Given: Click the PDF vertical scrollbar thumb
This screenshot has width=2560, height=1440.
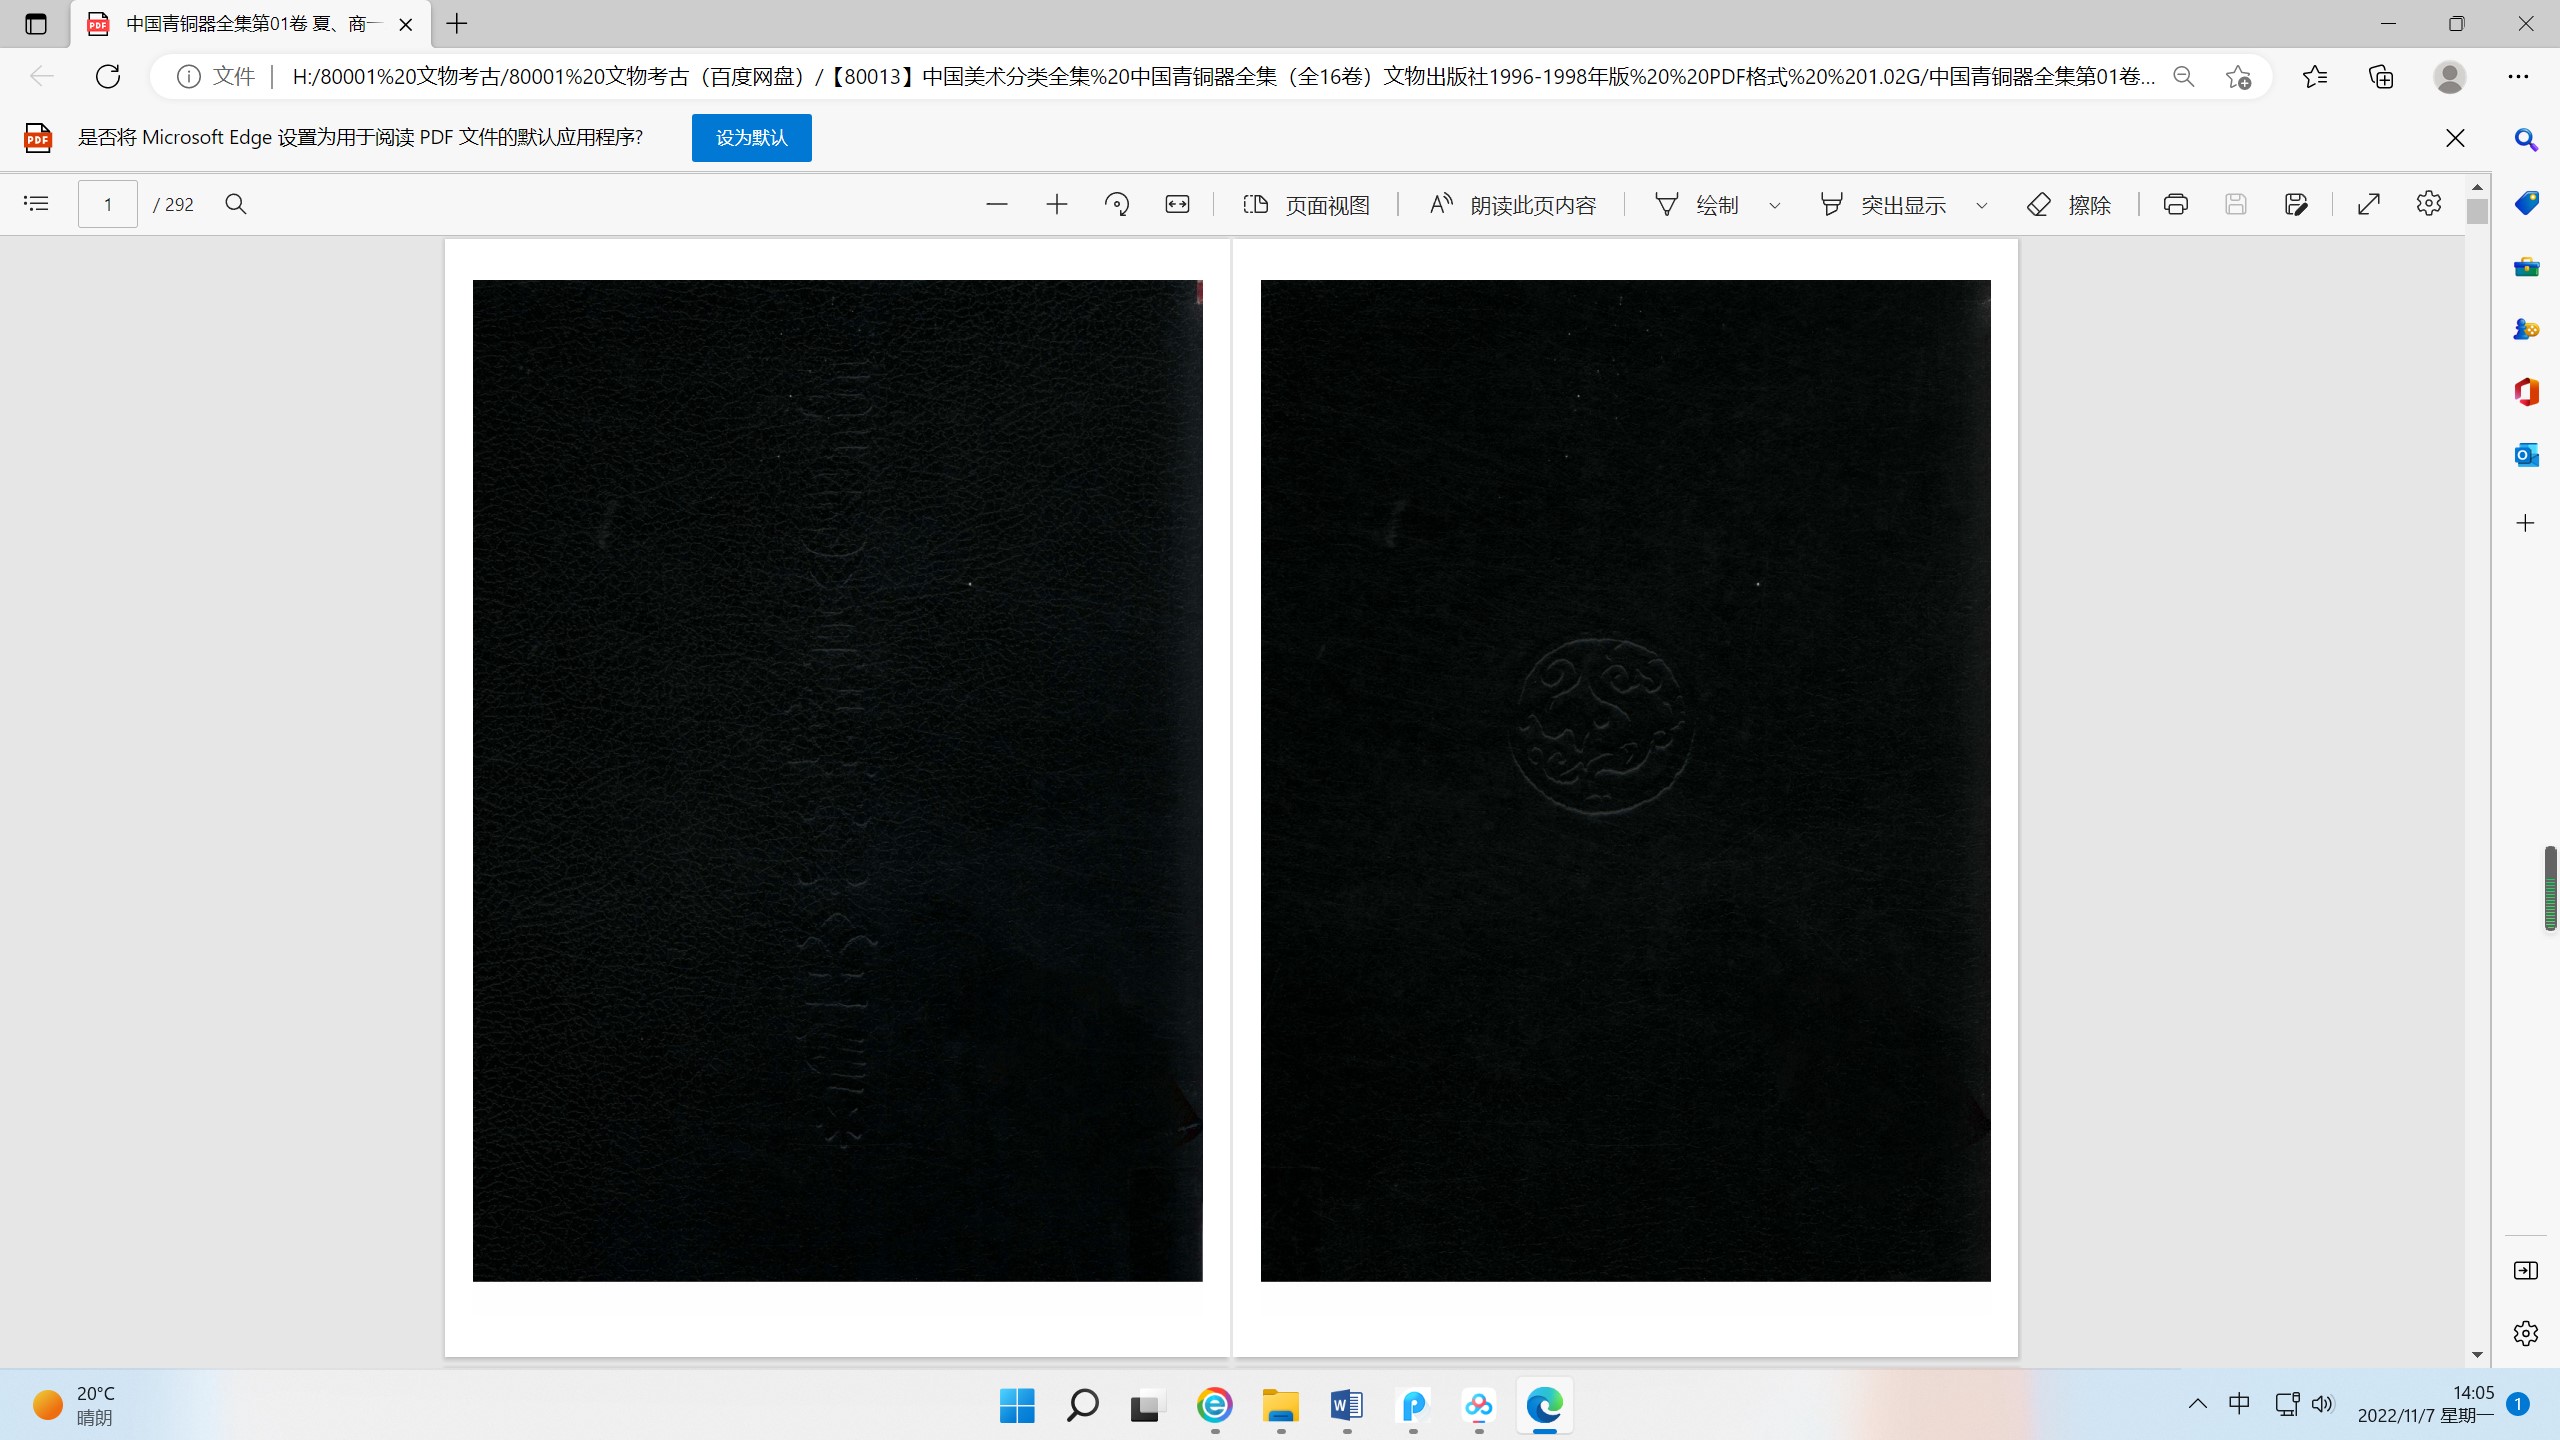Looking at the screenshot, I should 2477,212.
